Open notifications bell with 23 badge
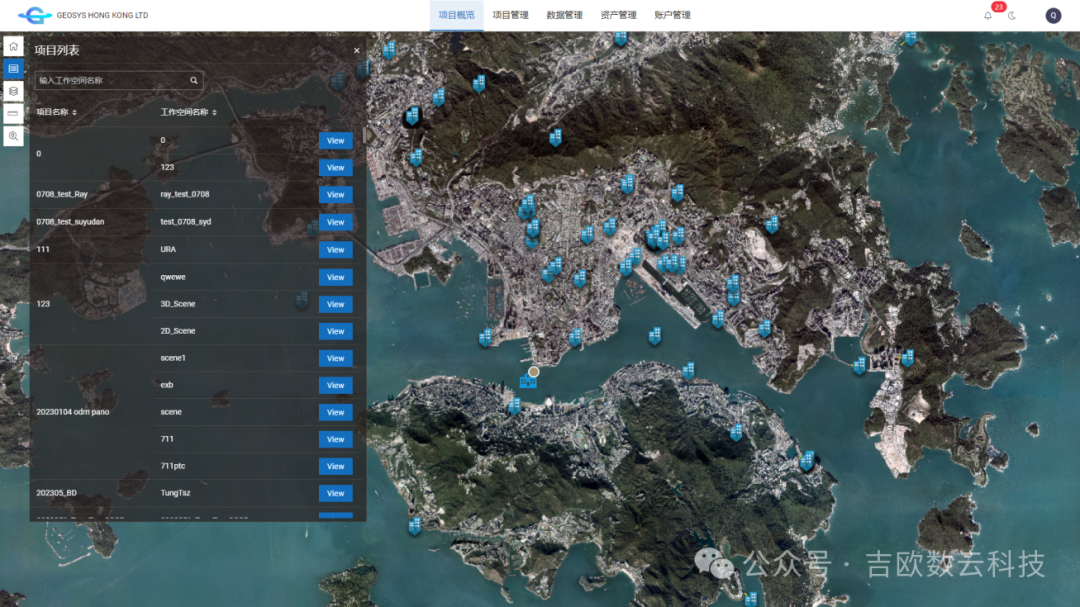 point(988,15)
